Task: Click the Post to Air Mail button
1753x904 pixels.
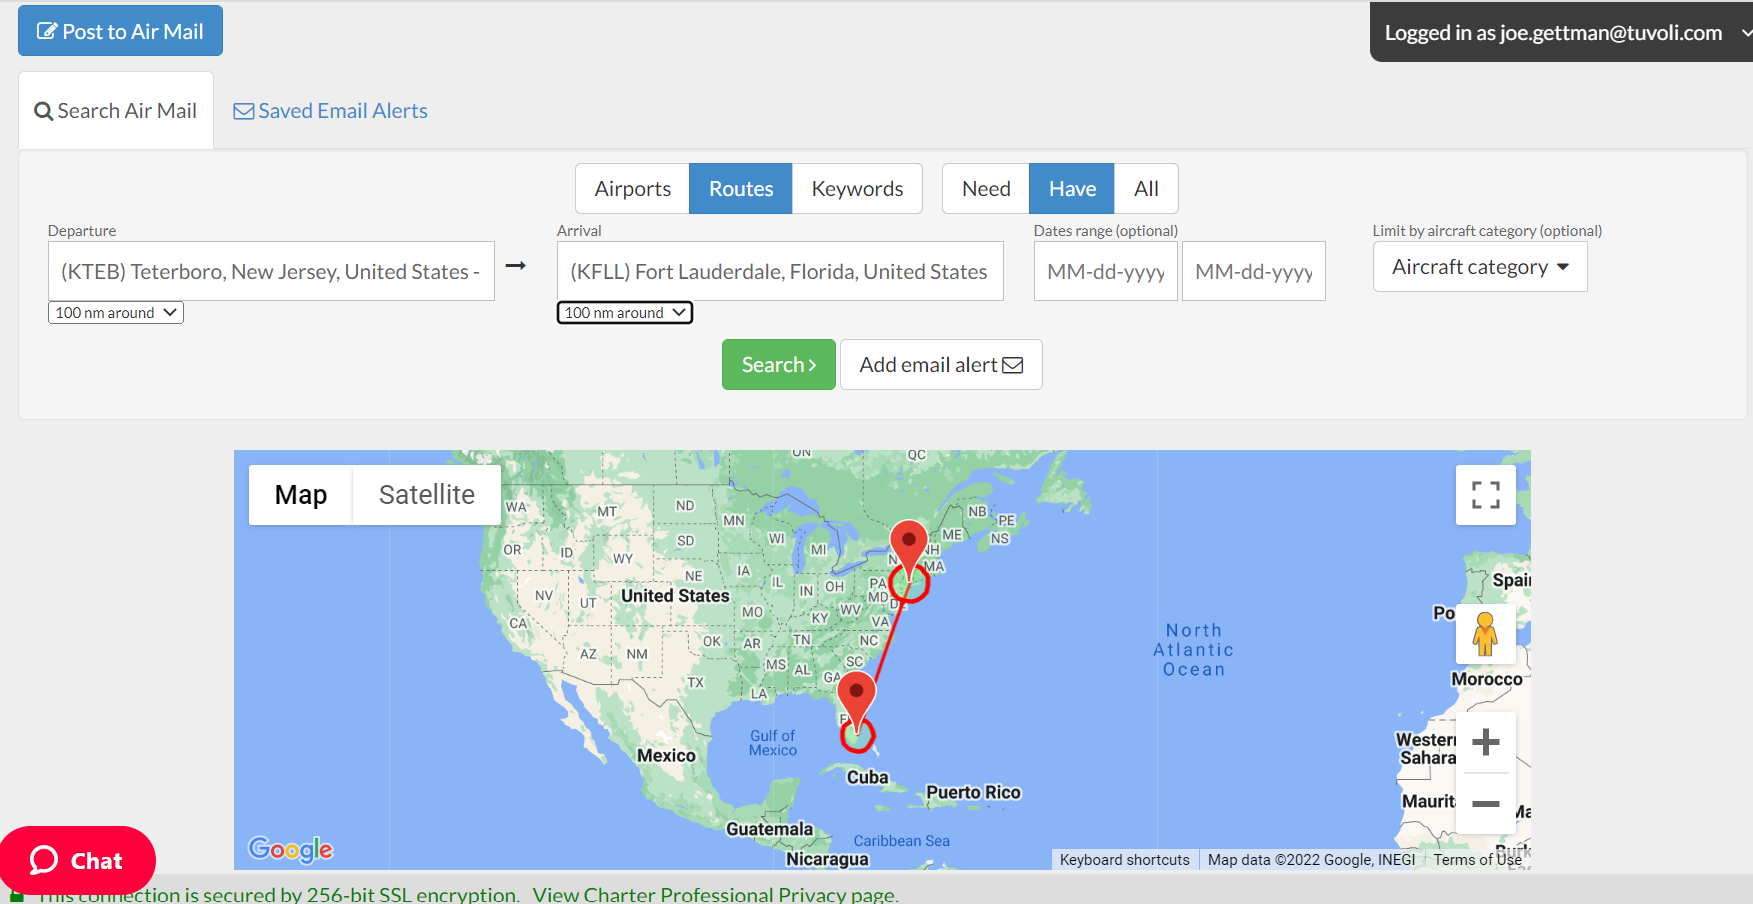Action: (120, 31)
